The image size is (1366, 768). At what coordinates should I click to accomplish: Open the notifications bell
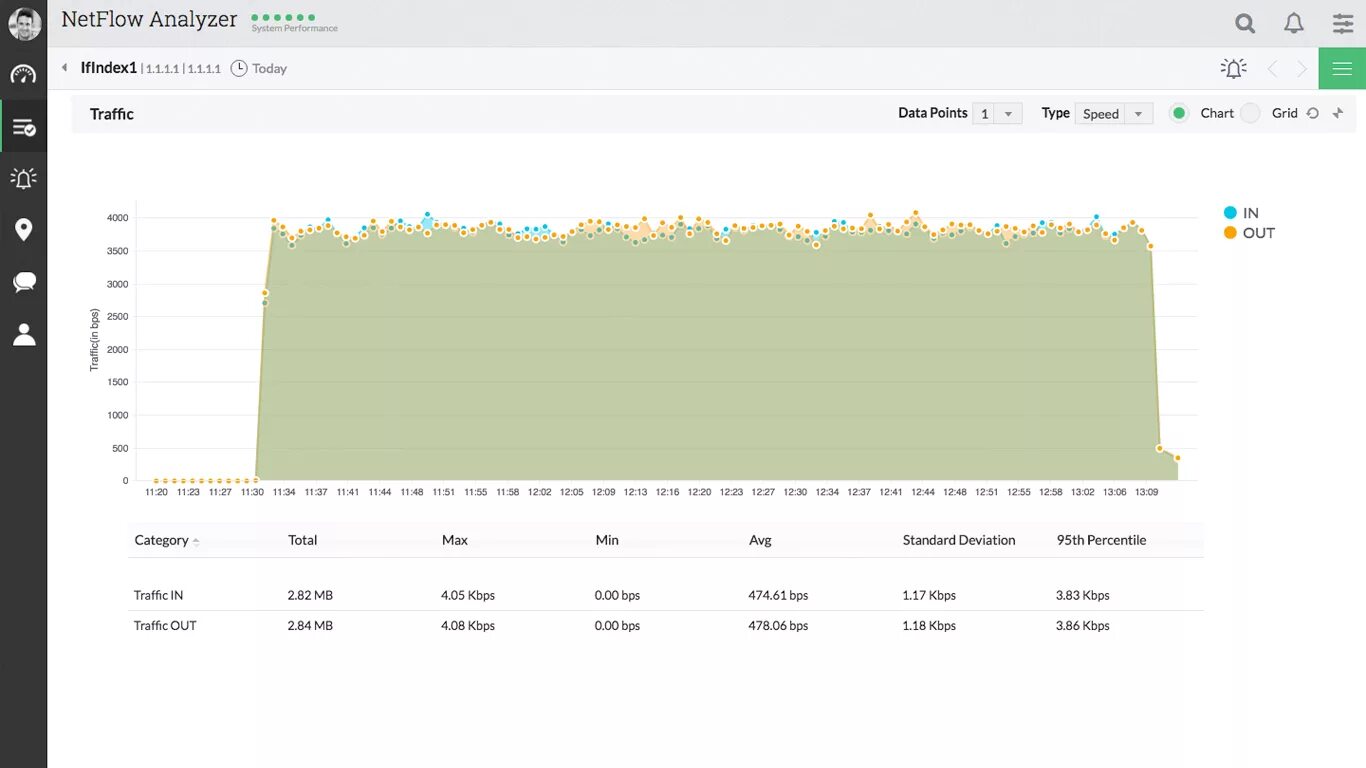coord(1294,23)
